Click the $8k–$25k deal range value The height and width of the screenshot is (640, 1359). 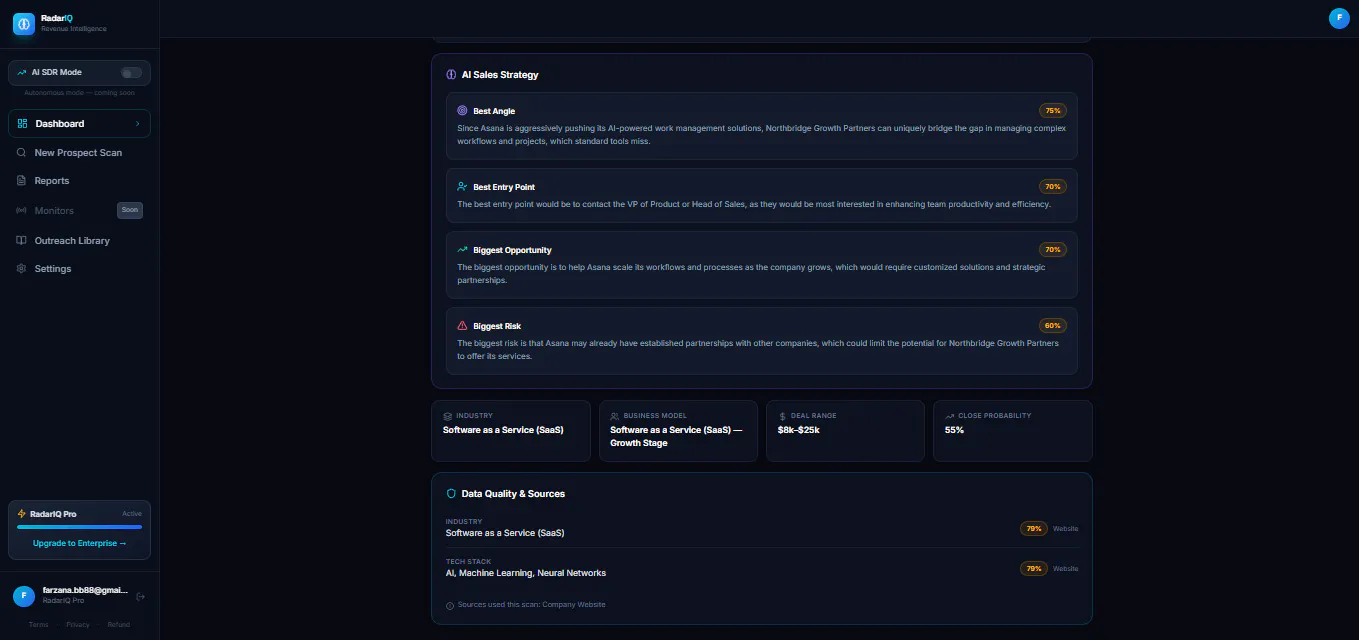(798, 430)
